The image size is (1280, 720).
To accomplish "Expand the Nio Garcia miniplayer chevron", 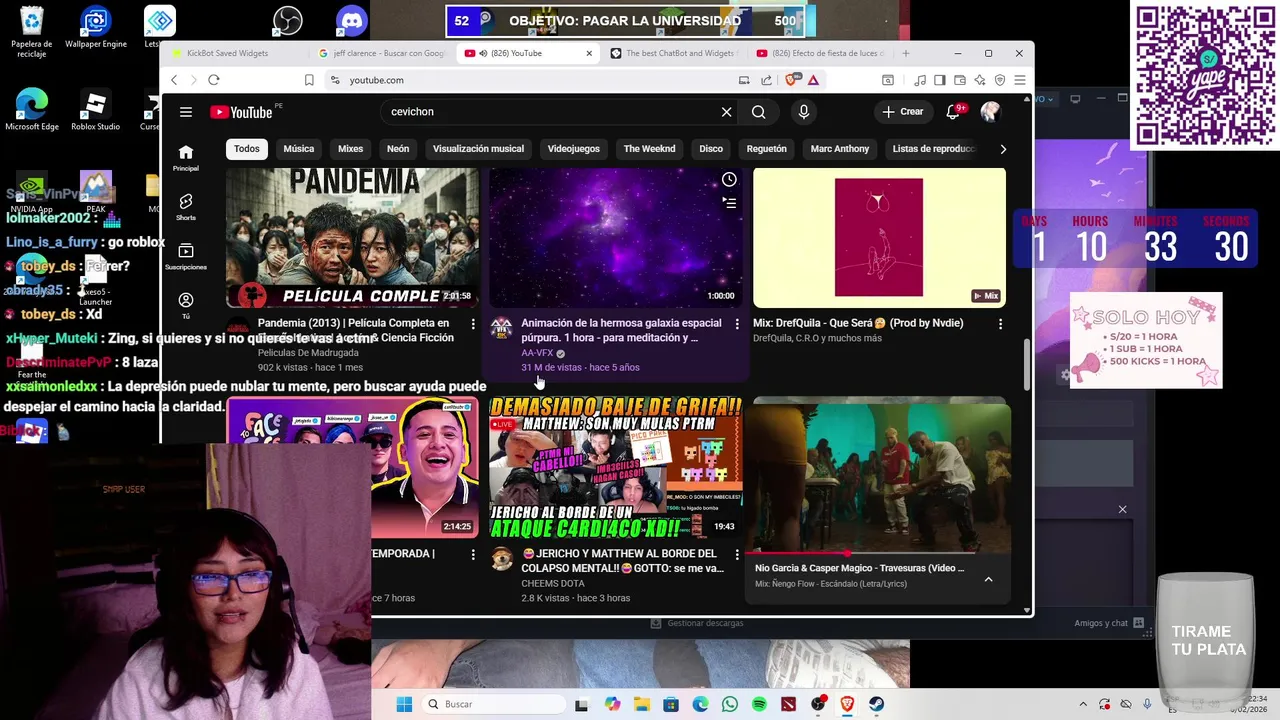I will click(x=988, y=579).
